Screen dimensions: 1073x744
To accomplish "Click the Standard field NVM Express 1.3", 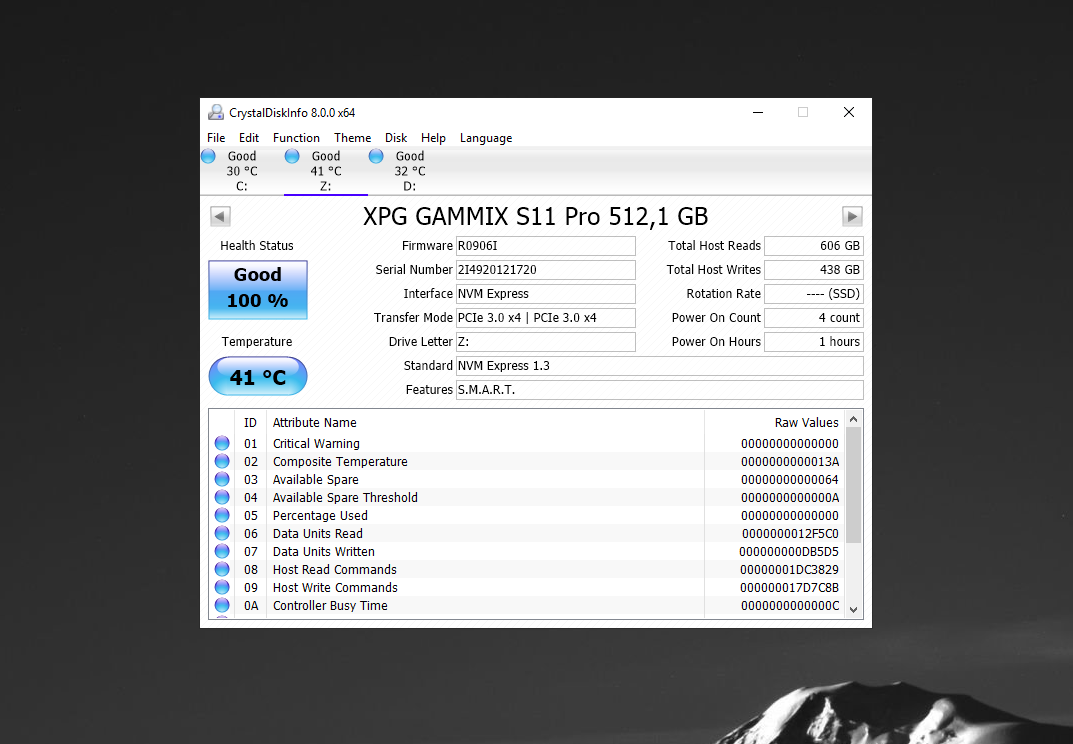I will tap(660, 365).
